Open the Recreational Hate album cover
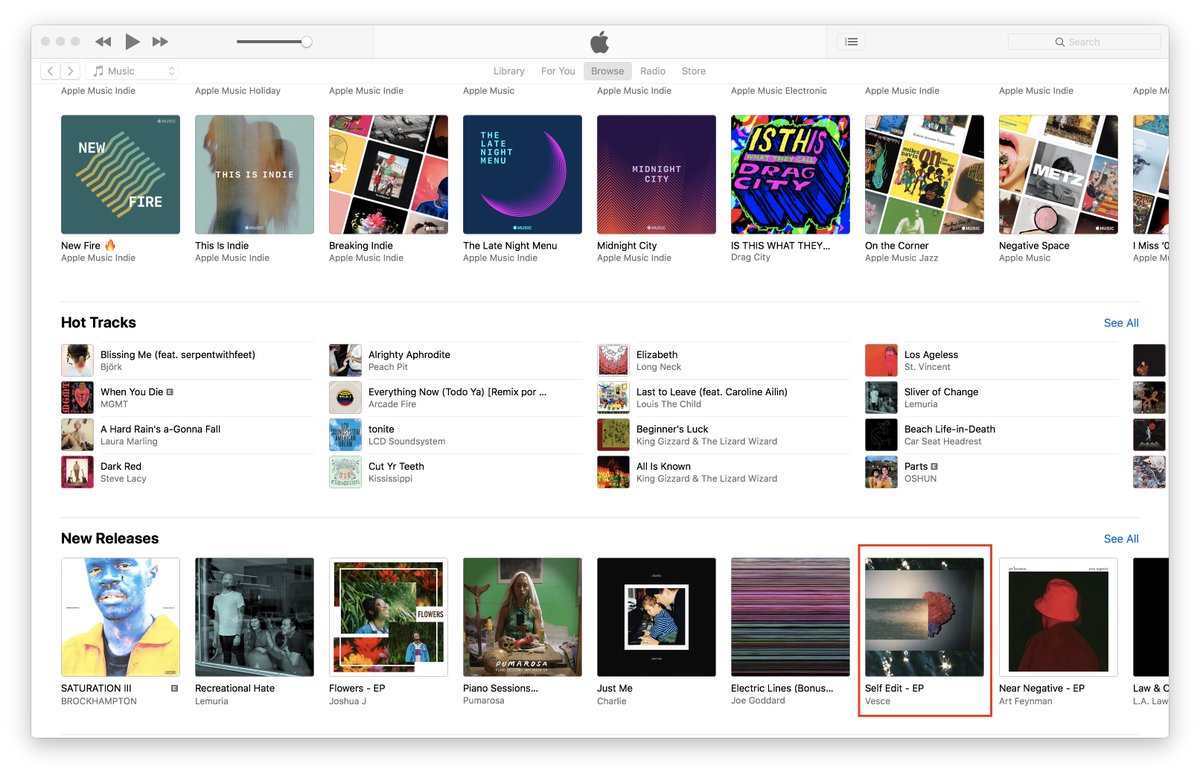The image size is (1200, 775). (254, 617)
